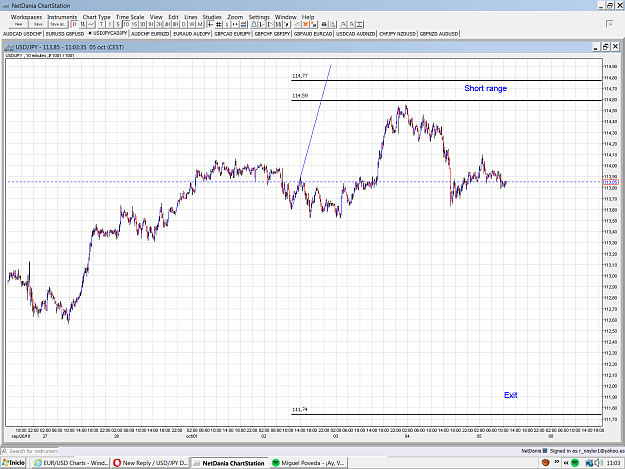Select the 1-minute time scale button
Viewport: 625px width, 469px height.
110,24
